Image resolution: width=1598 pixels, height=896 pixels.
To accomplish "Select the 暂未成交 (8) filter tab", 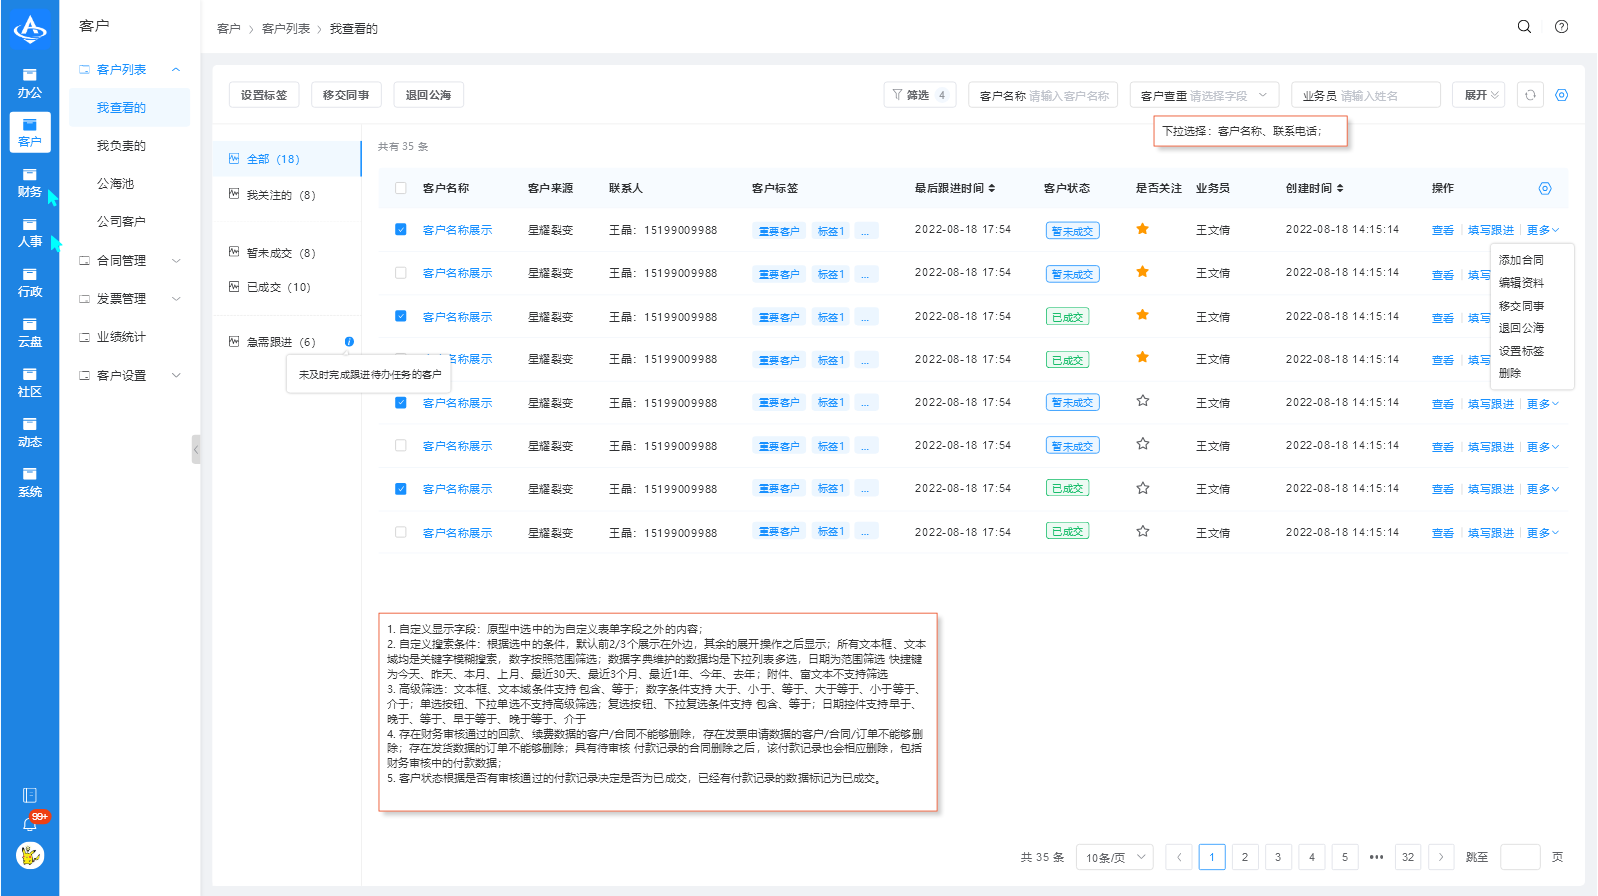I will pyautogui.click(x=287, y=253).
